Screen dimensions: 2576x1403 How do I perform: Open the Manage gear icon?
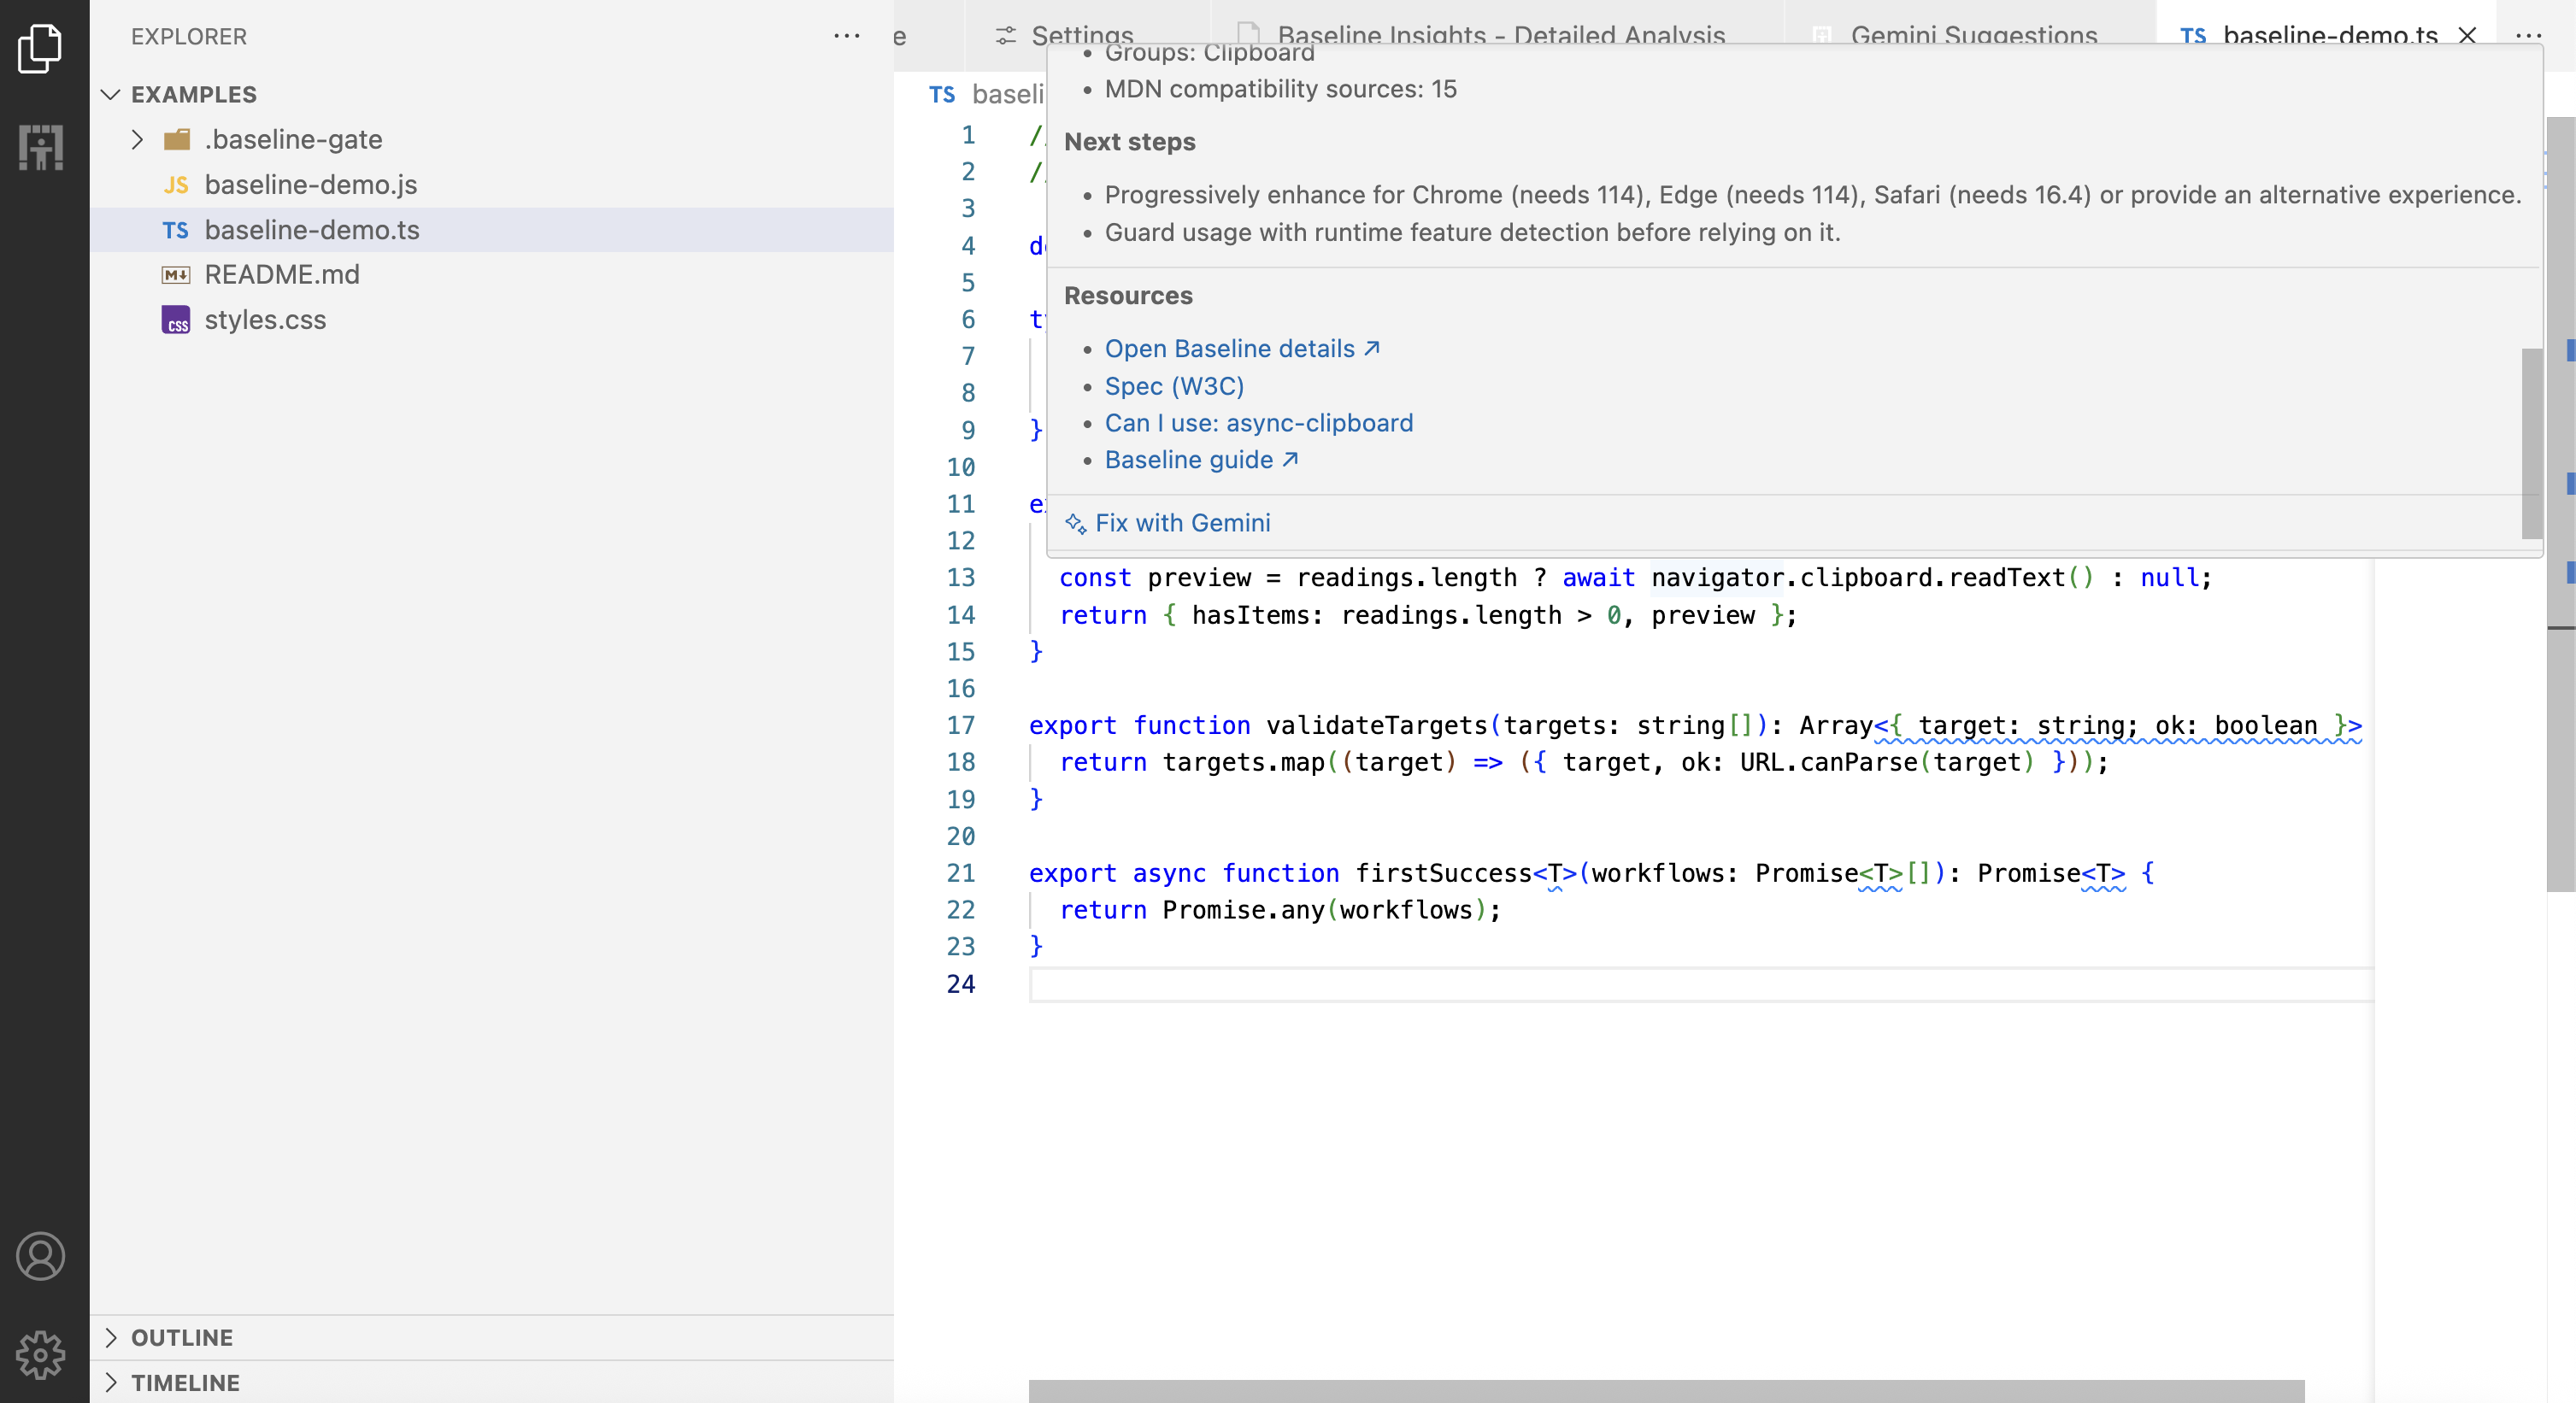click(x=40, y=1354)
